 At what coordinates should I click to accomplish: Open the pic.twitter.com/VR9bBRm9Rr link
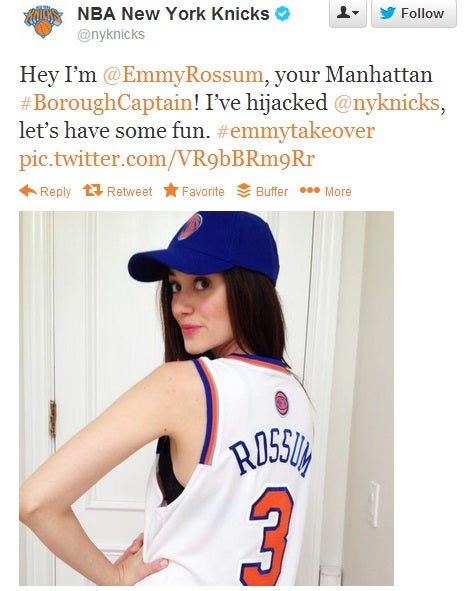point(167,159)
